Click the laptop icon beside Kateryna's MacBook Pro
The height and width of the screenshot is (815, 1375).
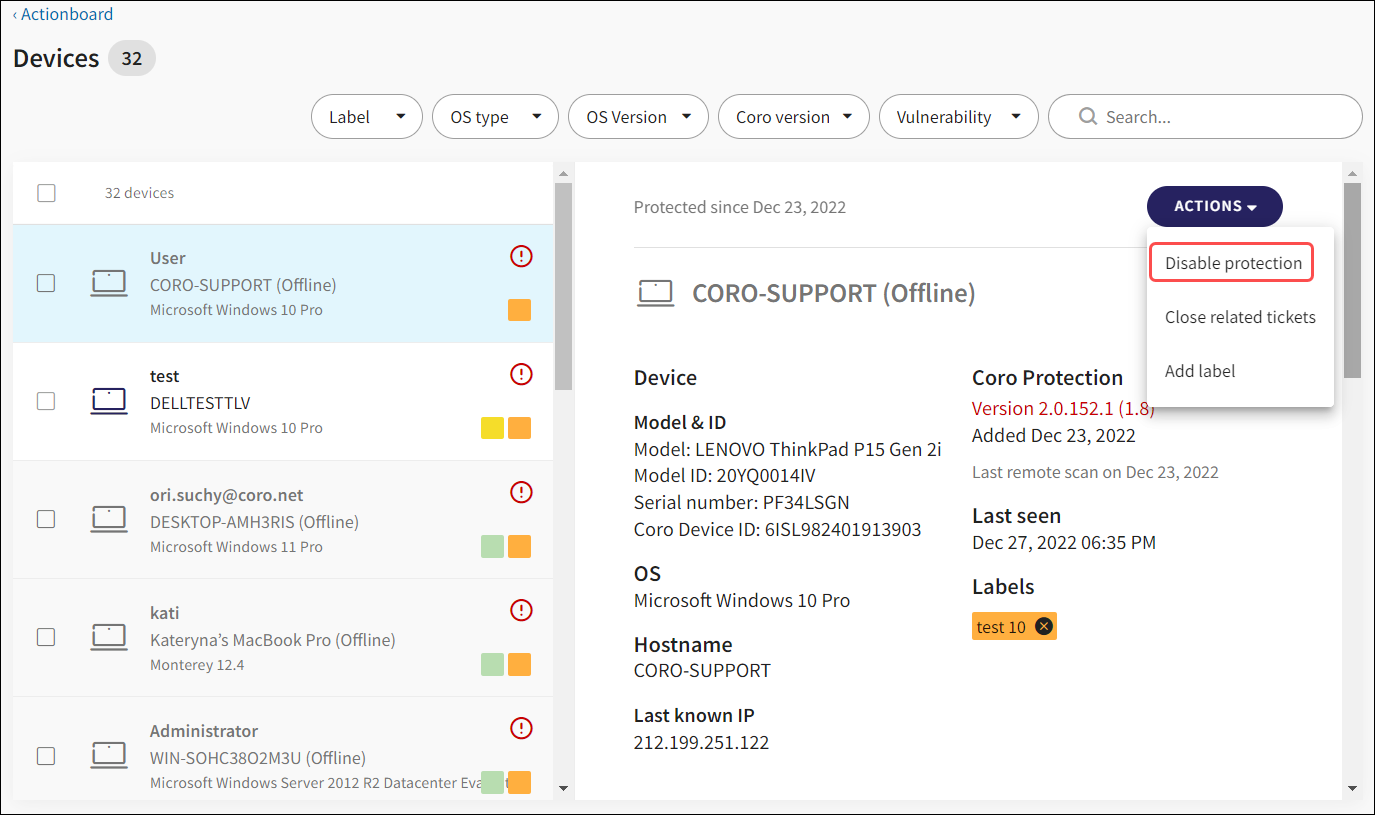[x=109, y=637]
